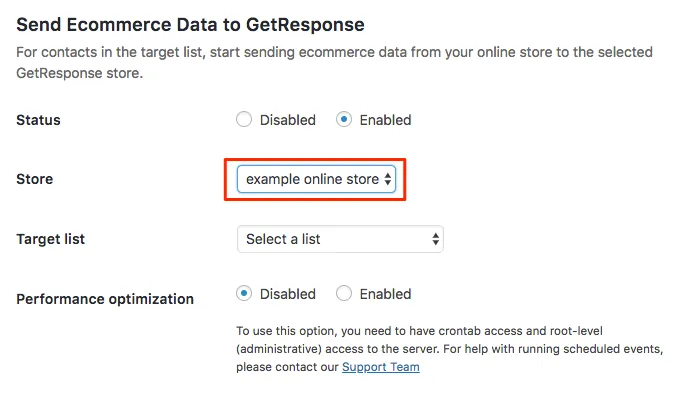Click the 'Status' field label
This screenshot has height=401, width=683.
coord(38,120)
